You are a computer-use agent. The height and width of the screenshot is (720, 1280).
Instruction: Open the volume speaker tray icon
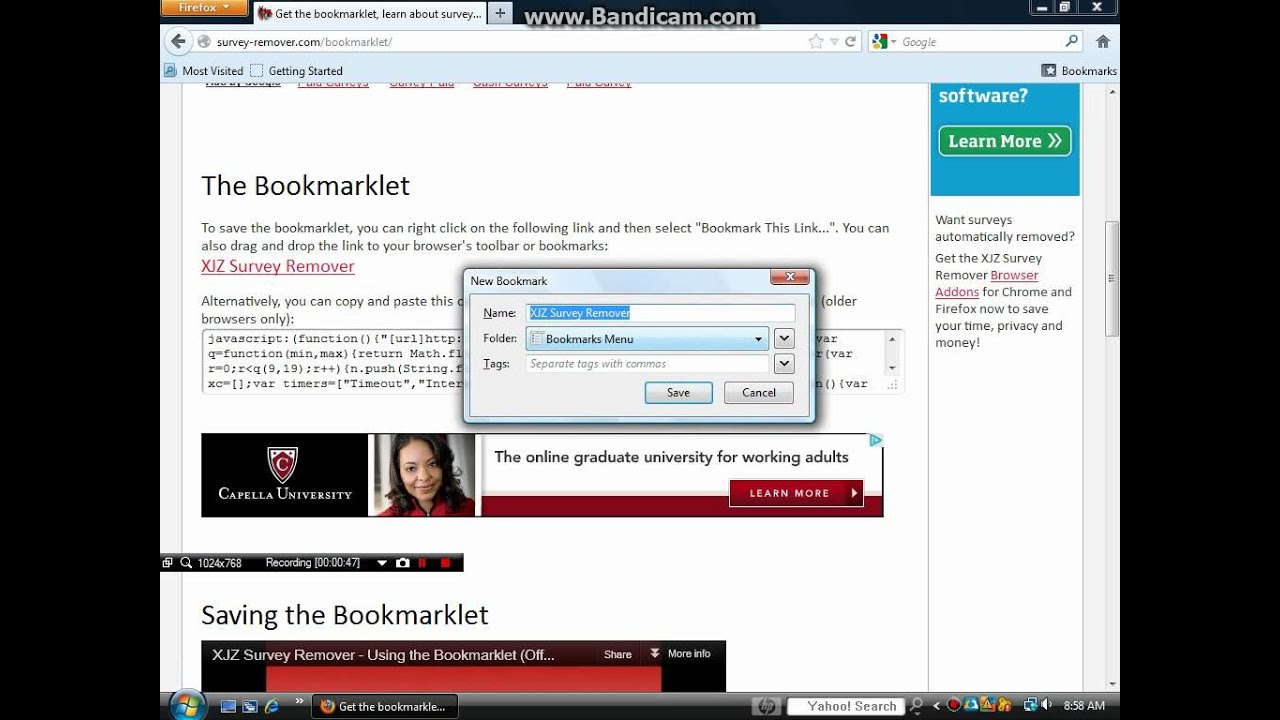point(1048,705)
